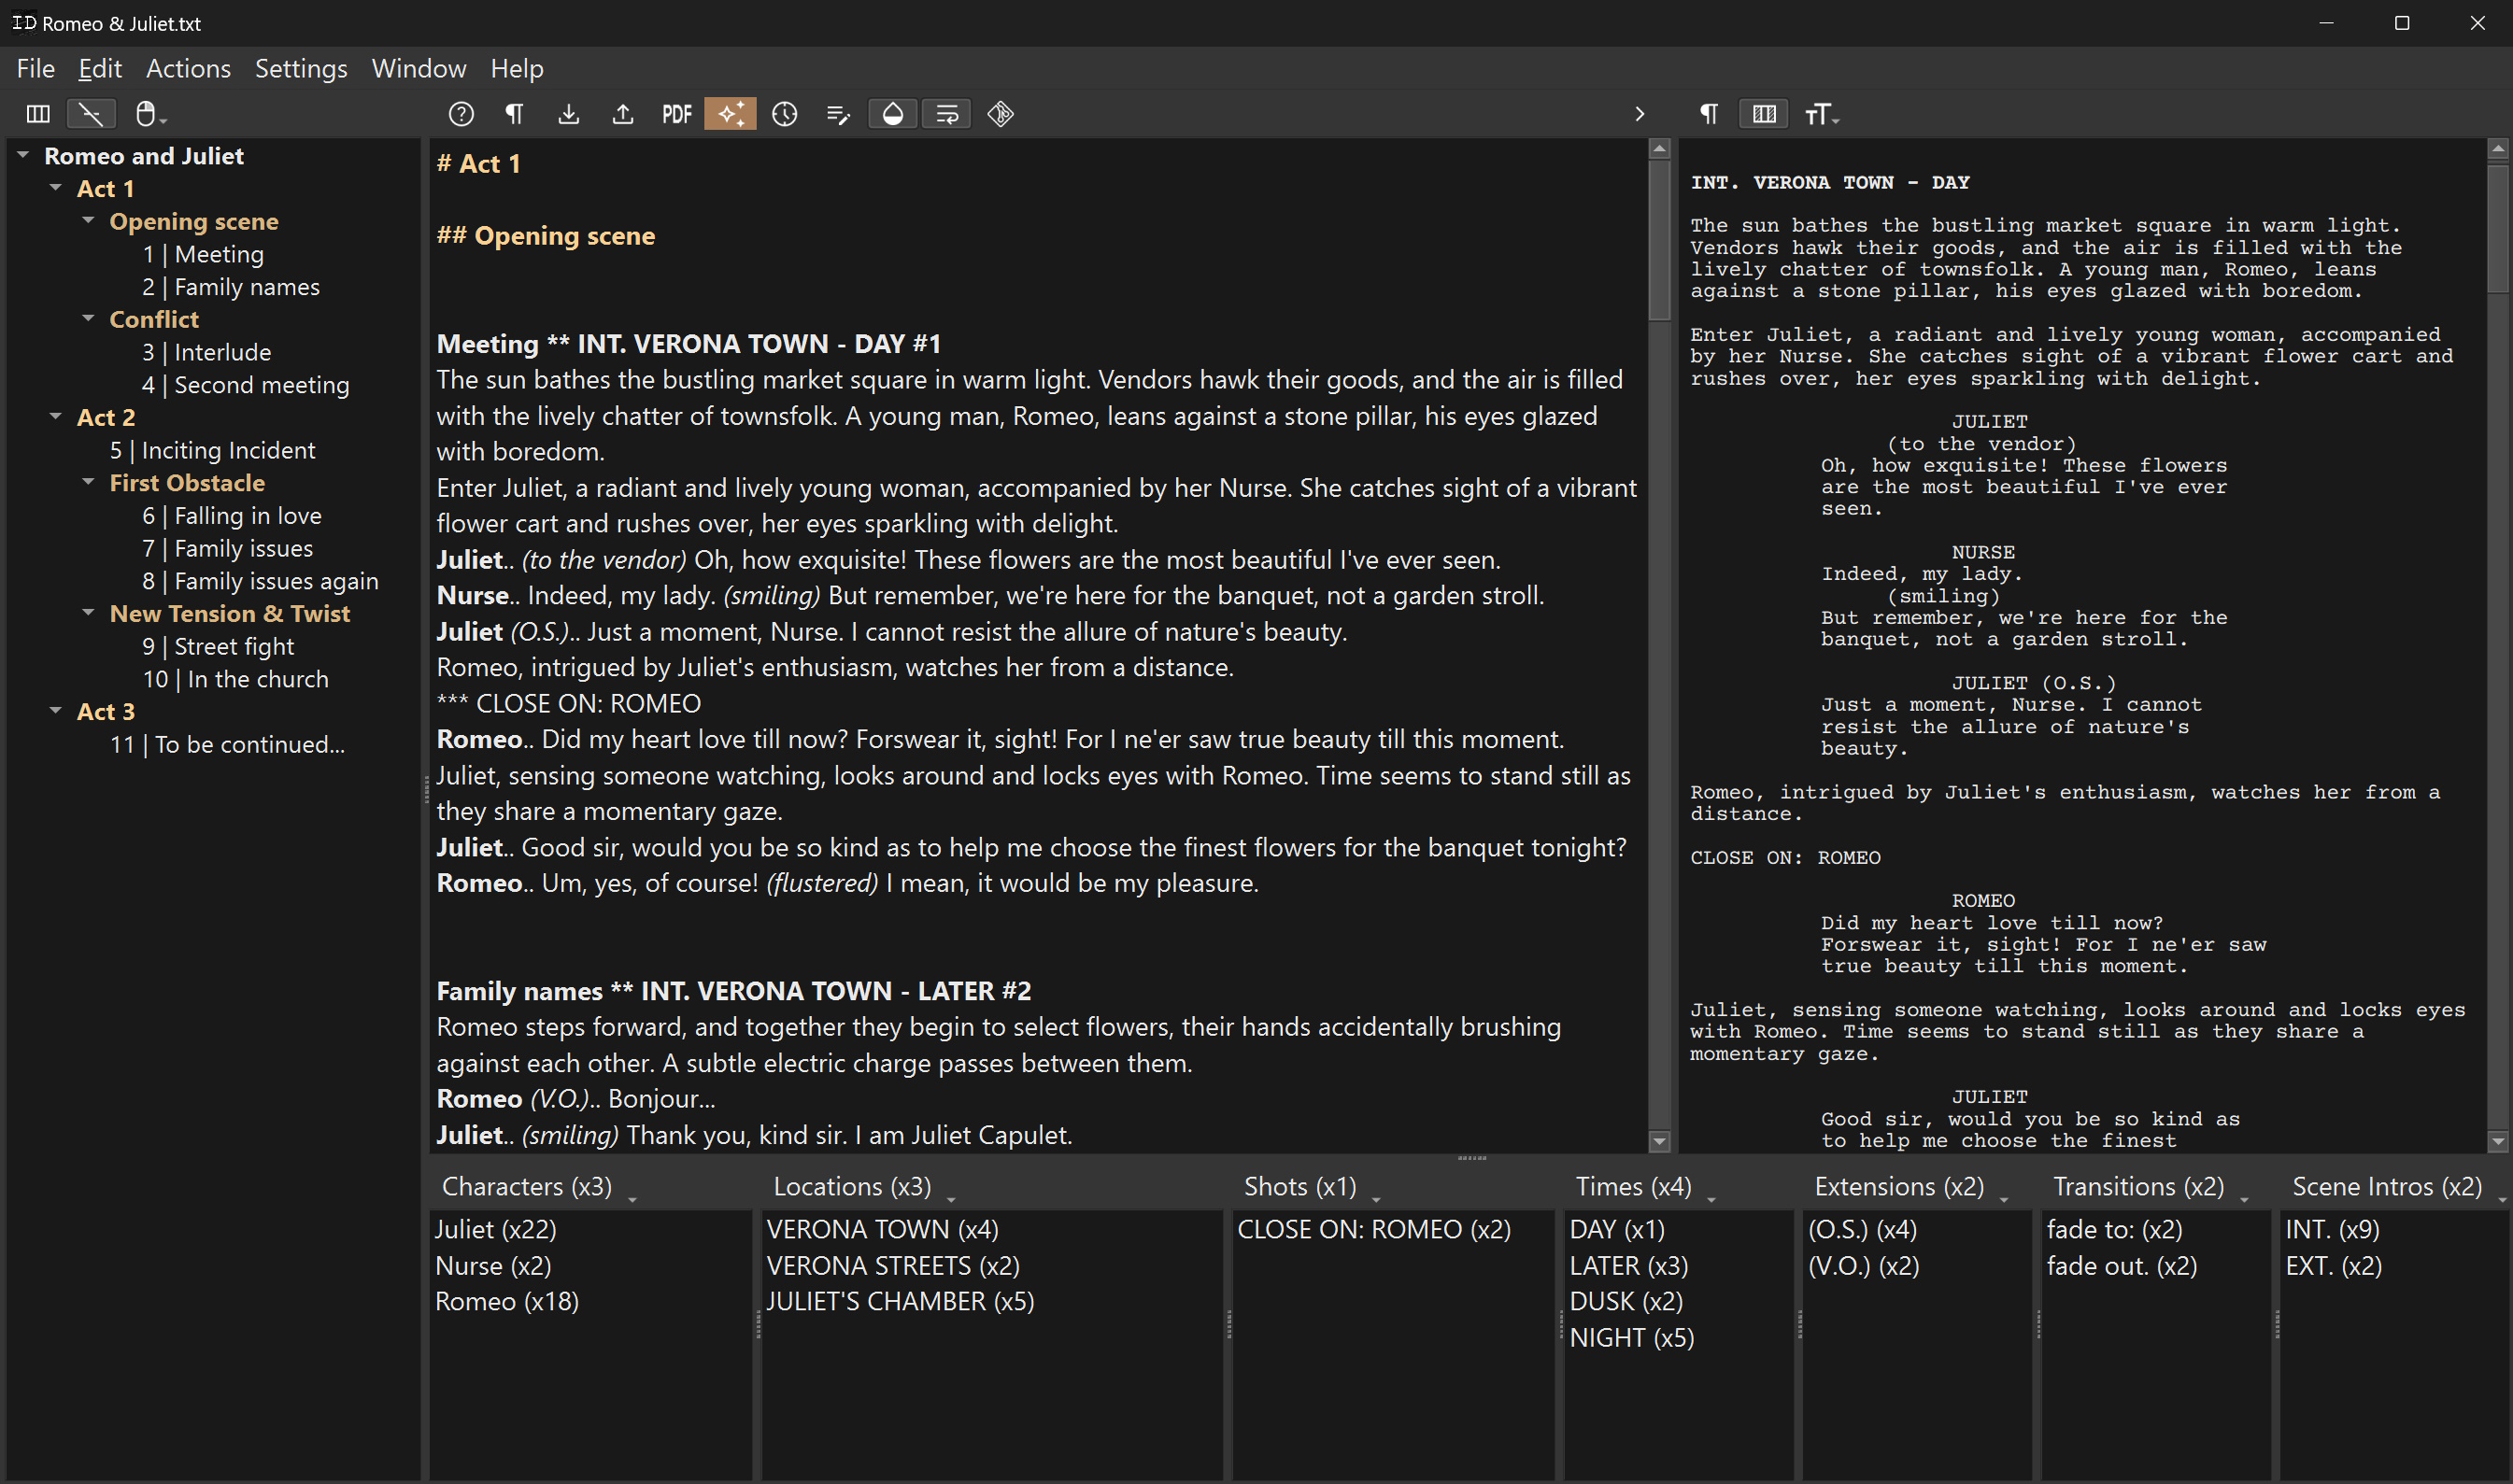Collapse the Act 2 tree node
The width and height of the screenshot is (2513, 1484).
(56, 417)
